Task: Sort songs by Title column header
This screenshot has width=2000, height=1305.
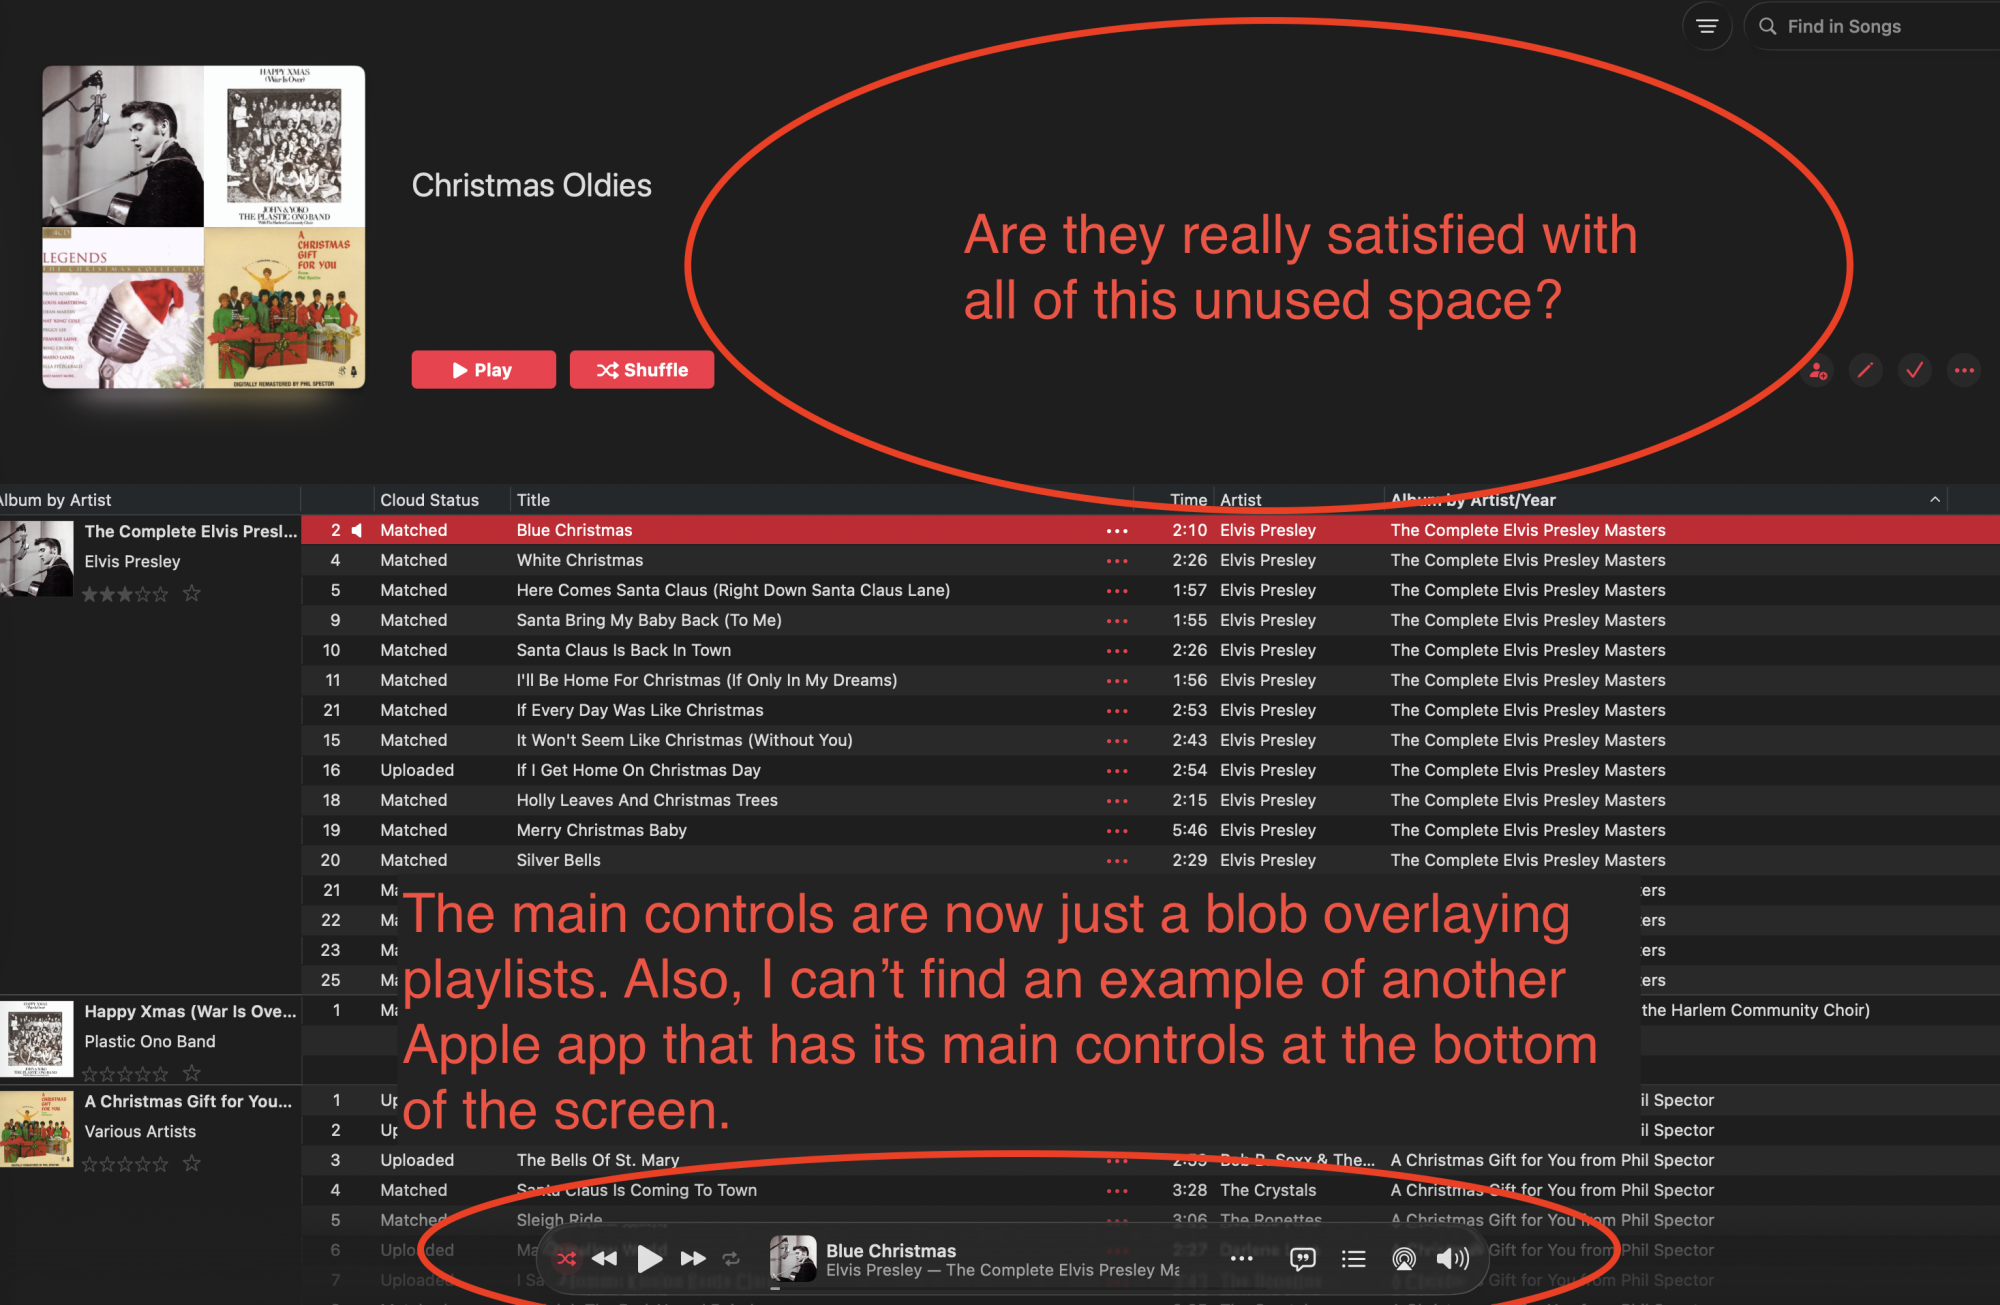Action: pos(533,500)
